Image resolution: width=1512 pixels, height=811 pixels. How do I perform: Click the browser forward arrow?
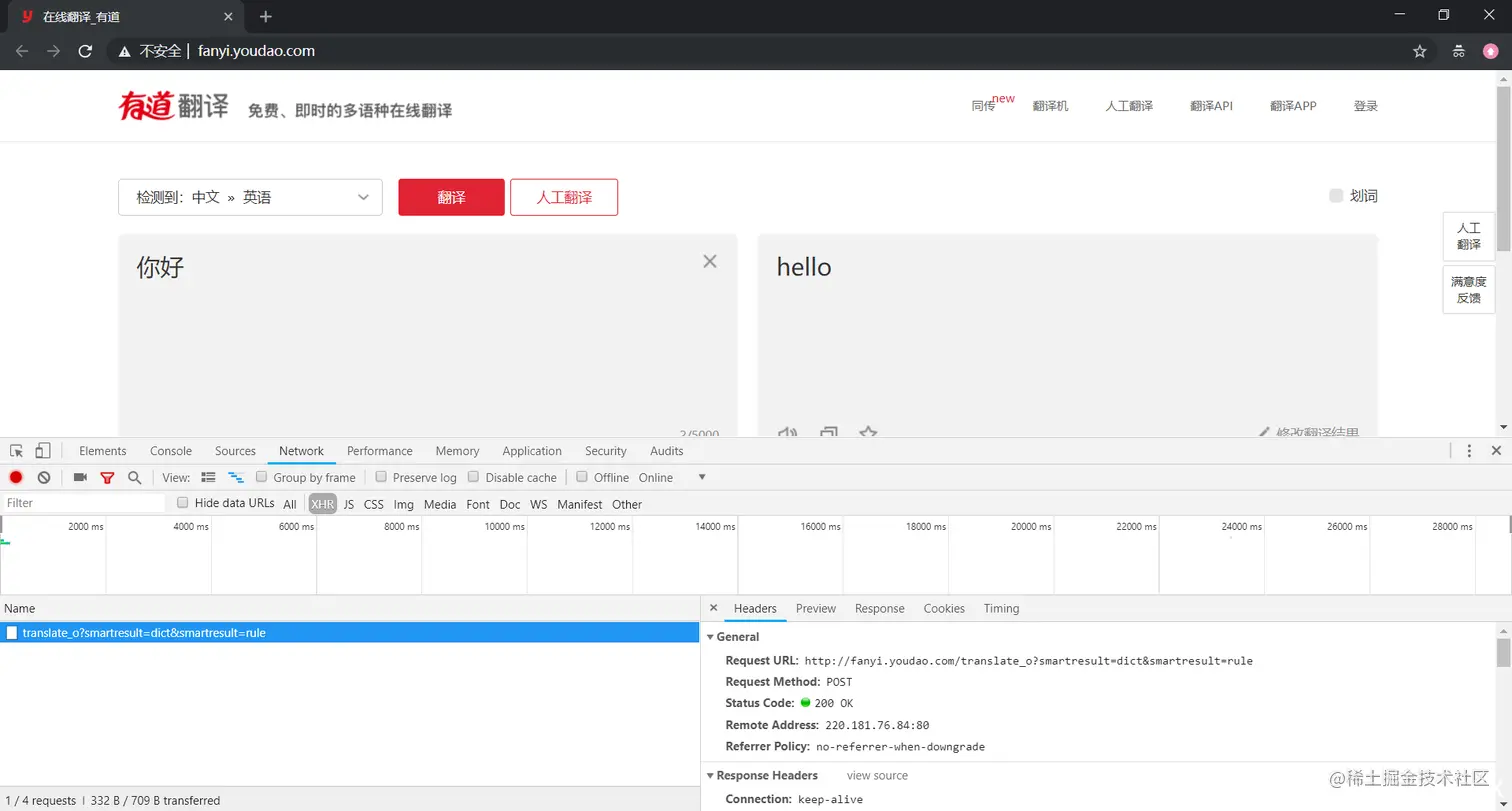click(54, 51)
